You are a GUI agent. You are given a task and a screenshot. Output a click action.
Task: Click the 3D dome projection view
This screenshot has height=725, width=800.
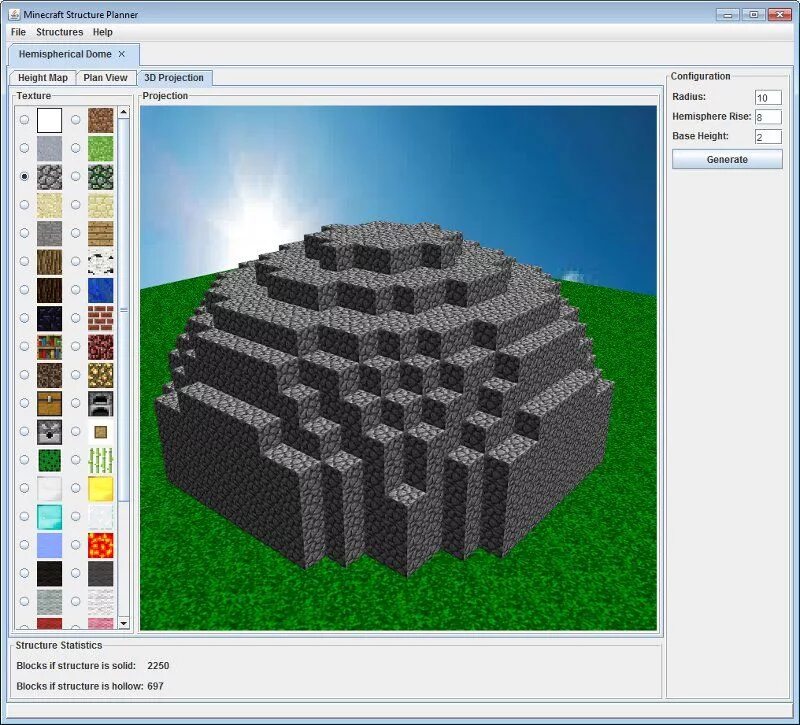click(398, 368)
